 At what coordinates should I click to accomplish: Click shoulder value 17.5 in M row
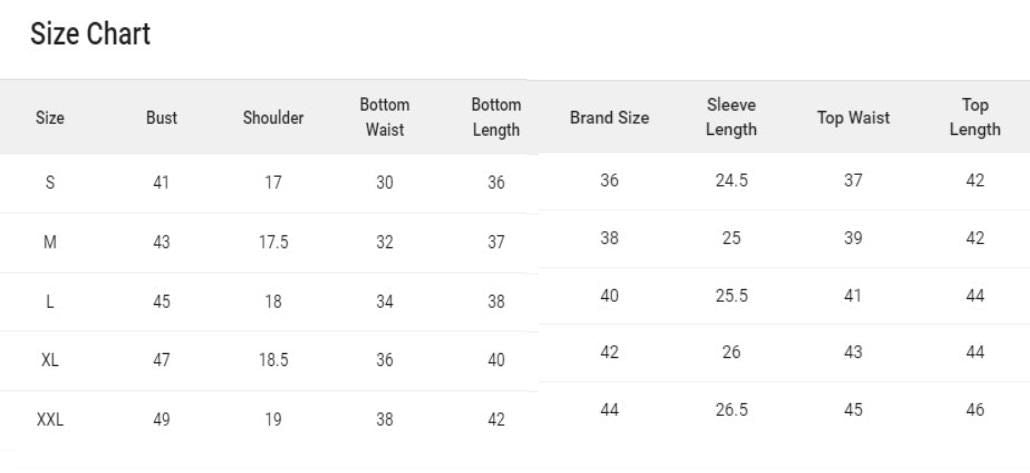pyautogui.click(x=273, y=242)
